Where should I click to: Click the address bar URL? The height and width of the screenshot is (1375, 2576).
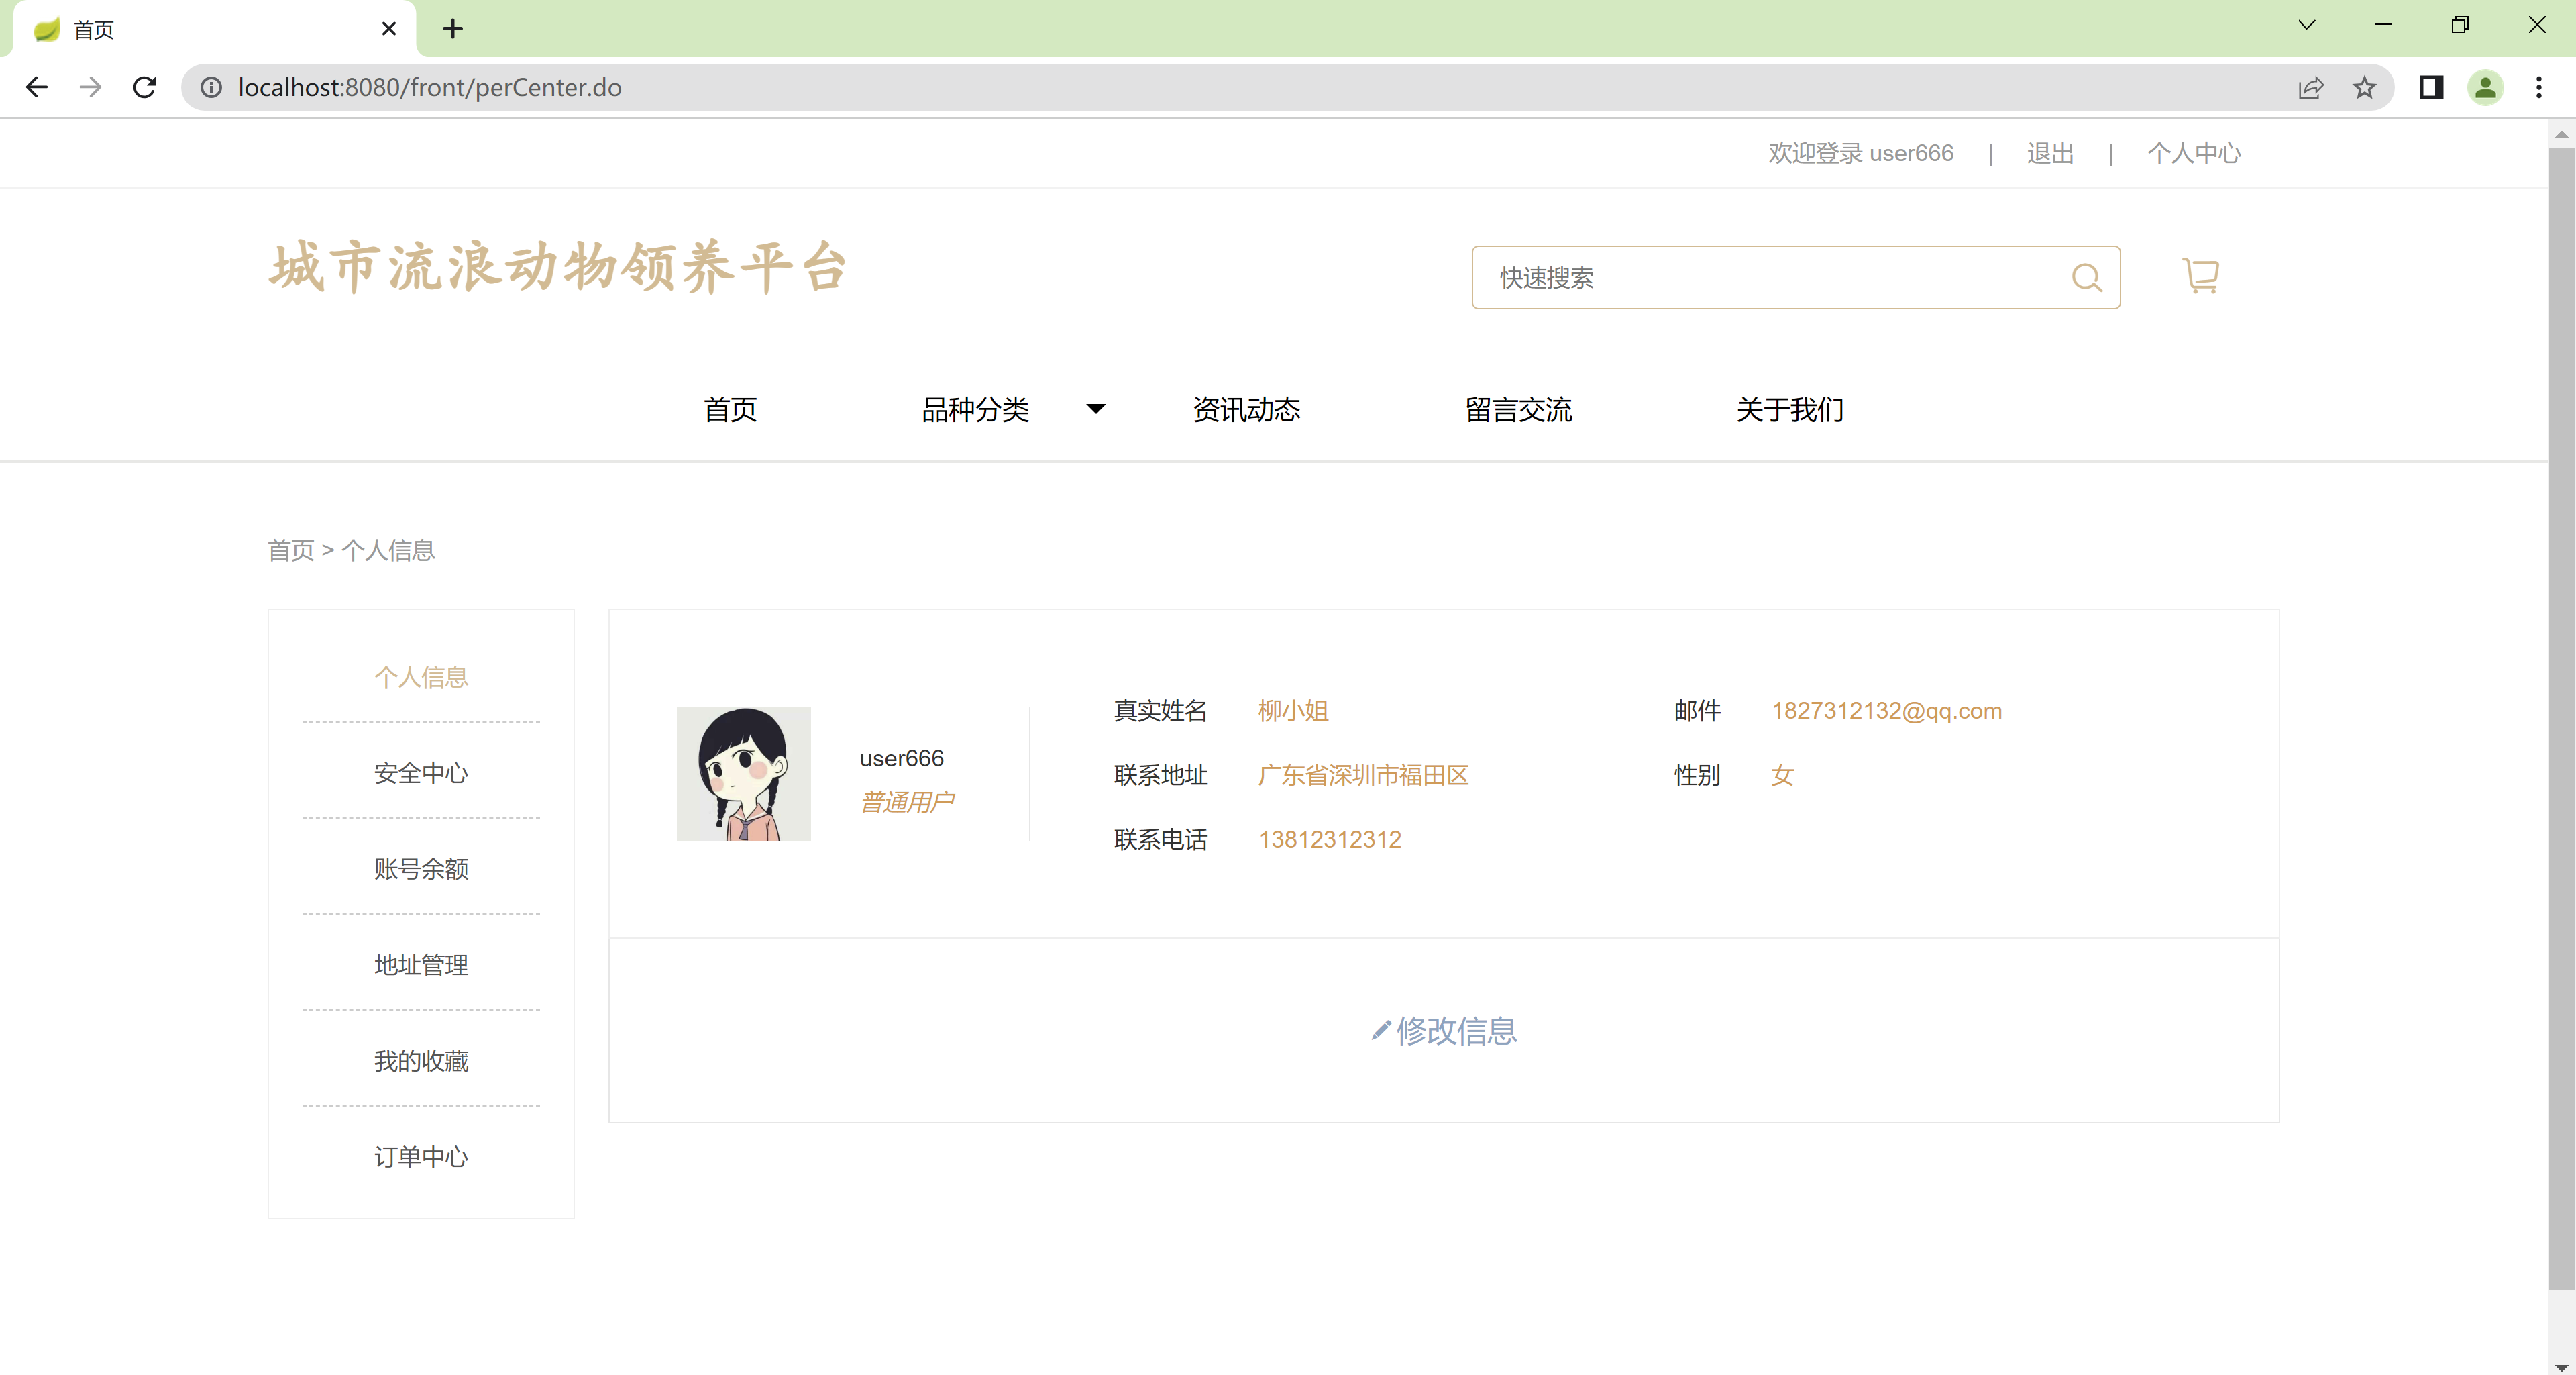pos(430,88)
